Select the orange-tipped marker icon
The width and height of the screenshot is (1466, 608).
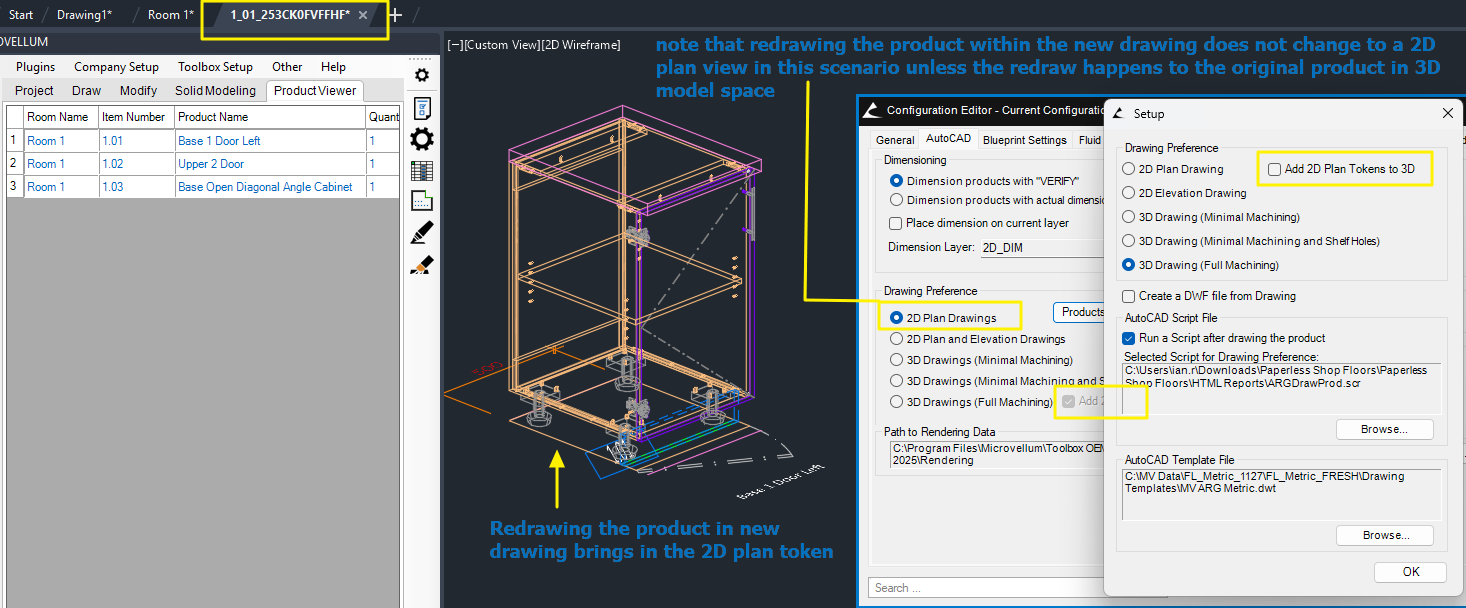point(422,265)
